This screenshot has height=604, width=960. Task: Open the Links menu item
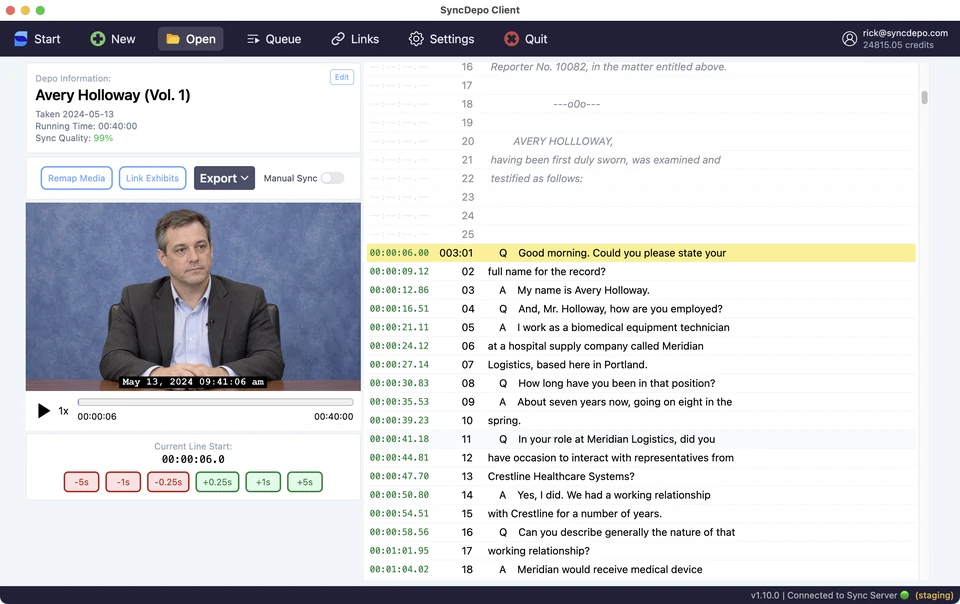coord(365,39)
